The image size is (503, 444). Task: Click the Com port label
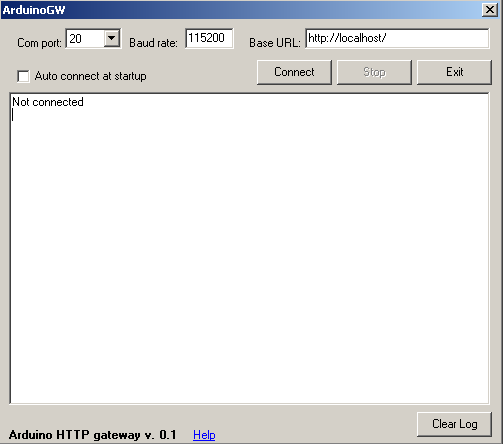[39, 43]
